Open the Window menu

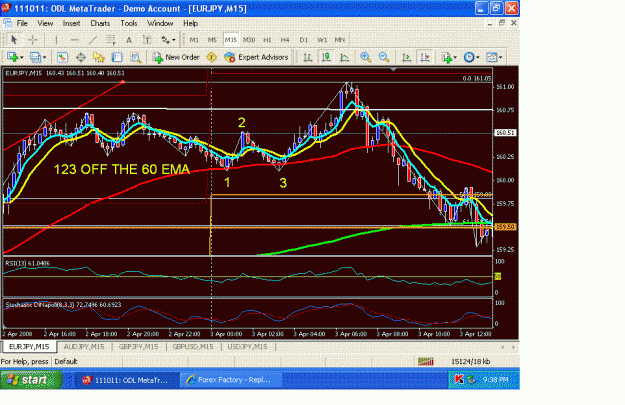(160, 23)
